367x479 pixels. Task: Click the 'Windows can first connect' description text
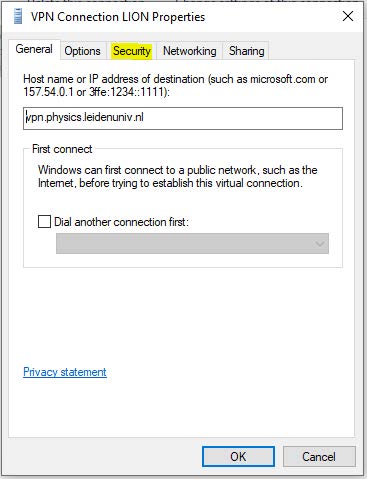[x=177, y=176]
